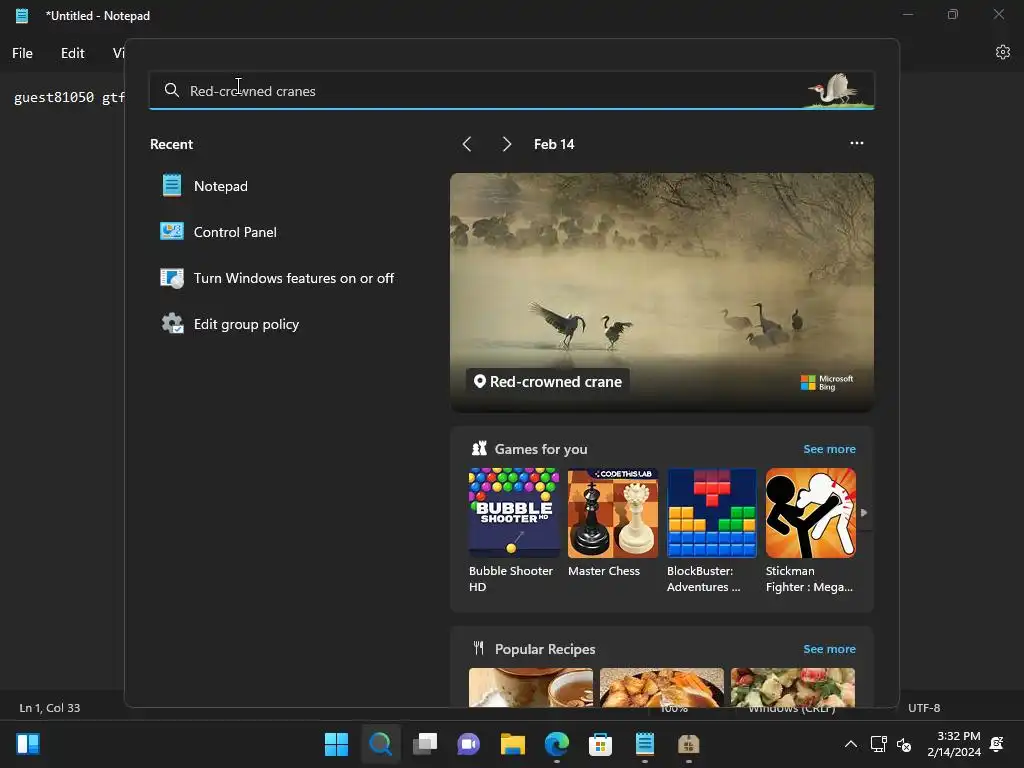Click the muted volume tray icon
1024x768 pixels.
(904, 744)
